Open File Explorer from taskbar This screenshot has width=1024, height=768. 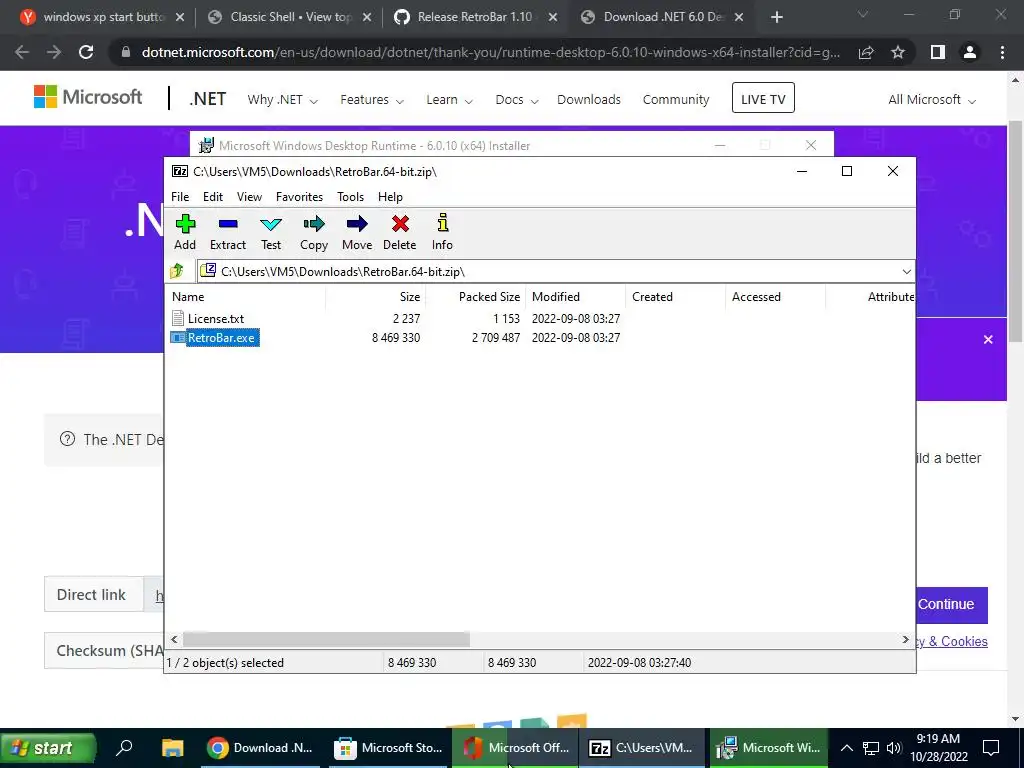tap(172, 748)
